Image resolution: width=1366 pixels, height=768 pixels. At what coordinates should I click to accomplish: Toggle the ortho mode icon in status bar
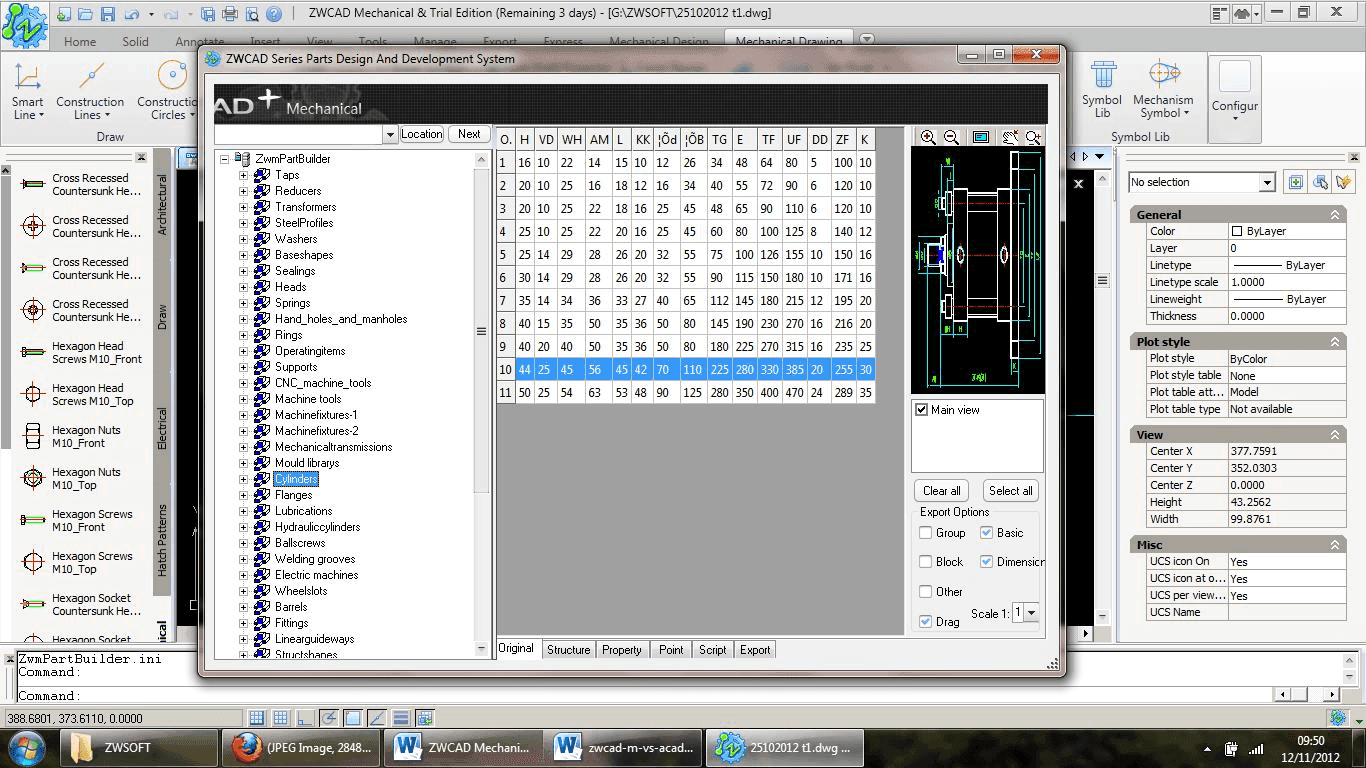coord(305,718)
